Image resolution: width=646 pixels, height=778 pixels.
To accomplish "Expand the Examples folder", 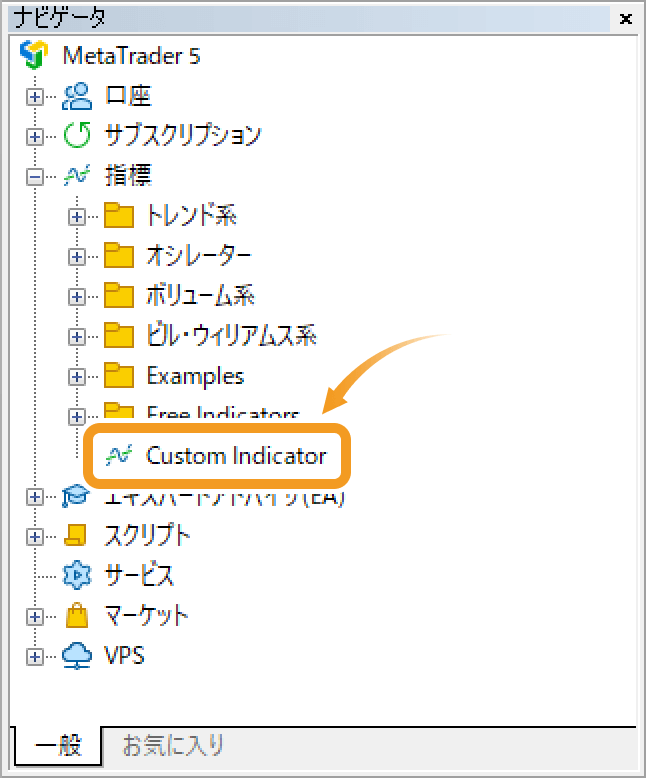I will pyautogui.click(x=76, y=377).
